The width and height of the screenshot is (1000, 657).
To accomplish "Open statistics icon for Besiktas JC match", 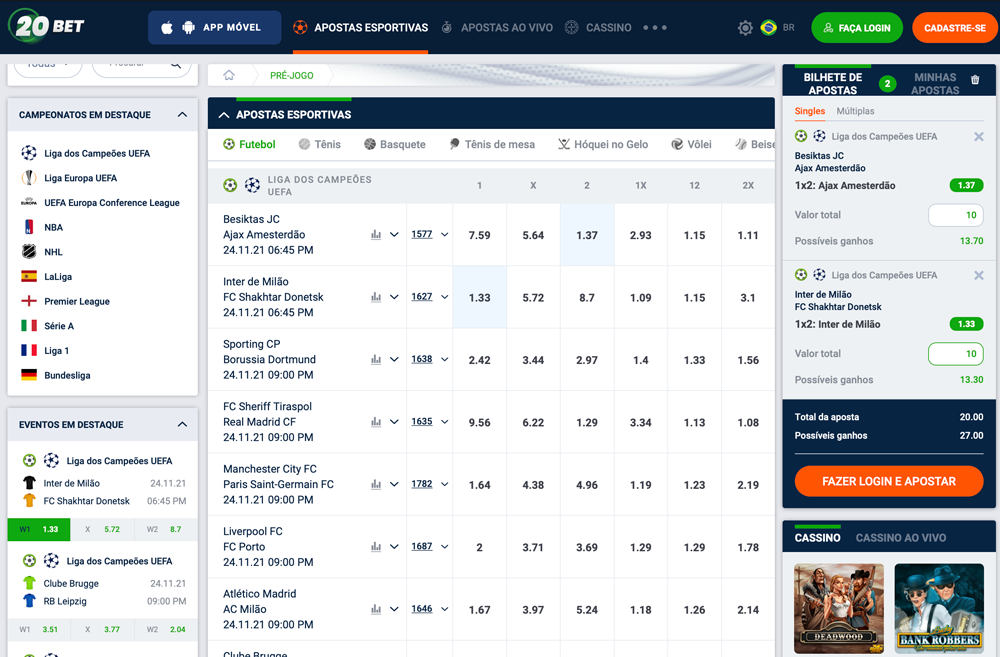I will click(x=376, y=235).
